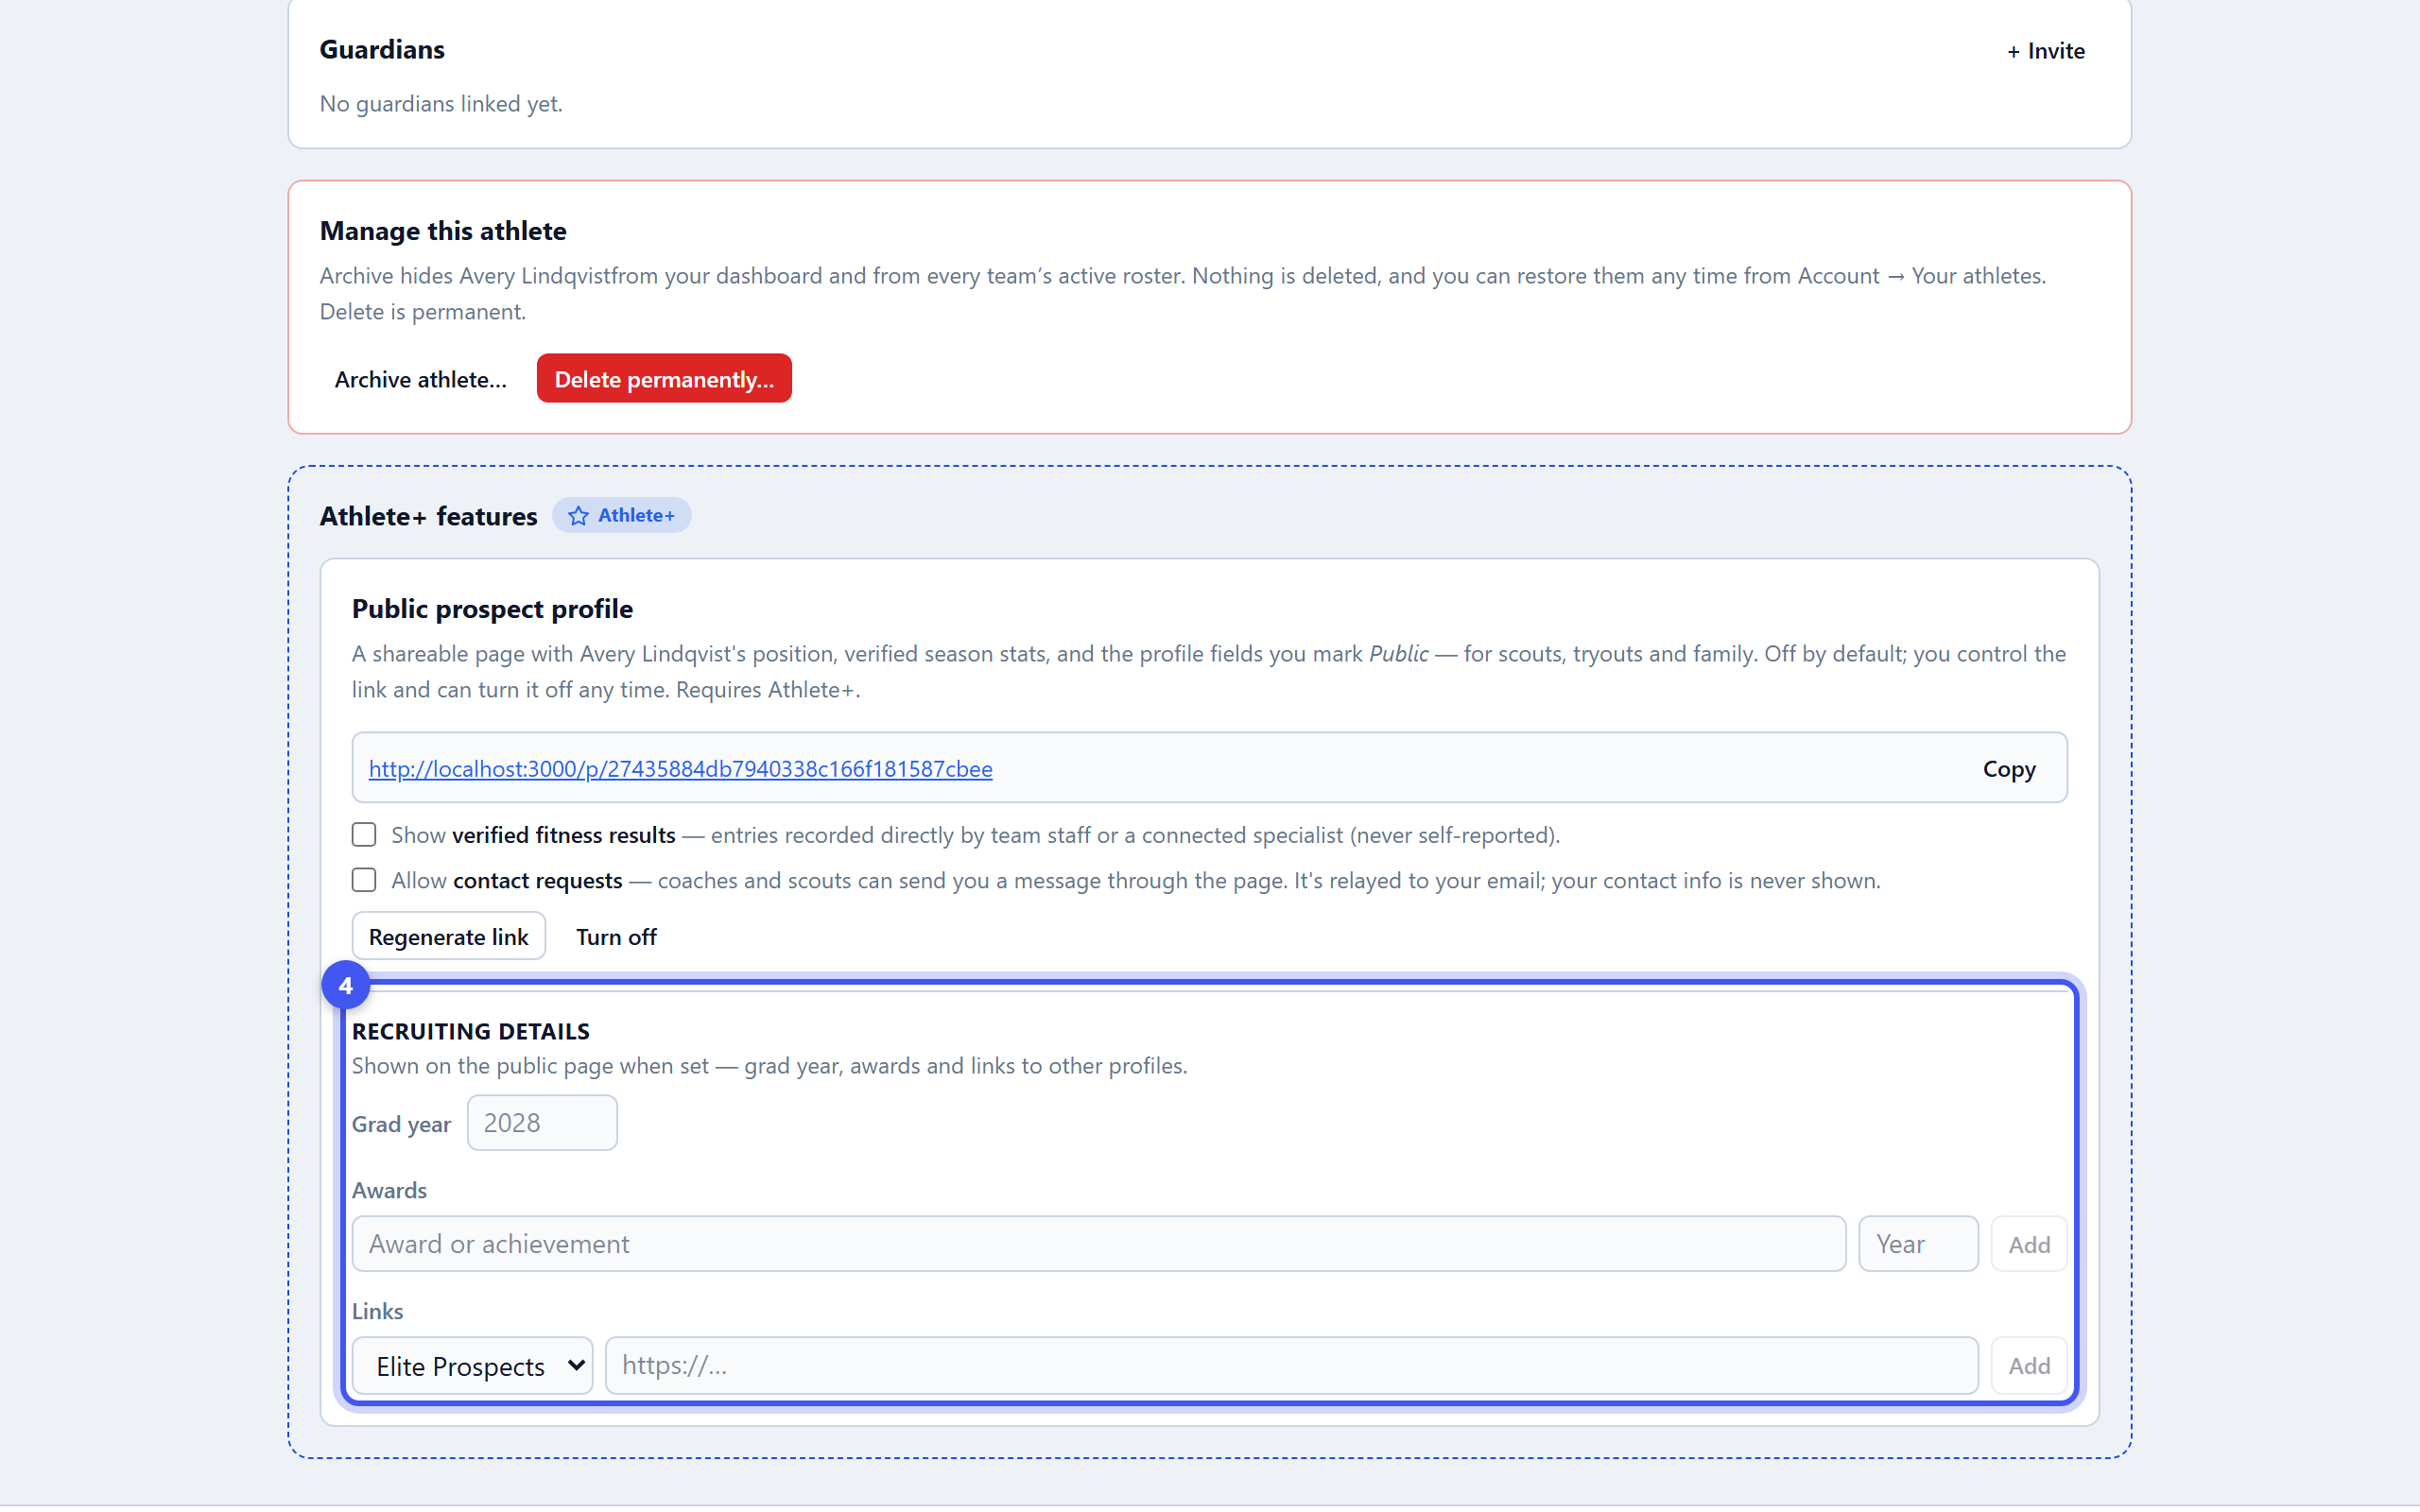Click the 'Awards' label
Screen dimensions: 2420x1512
[389, 1190]
